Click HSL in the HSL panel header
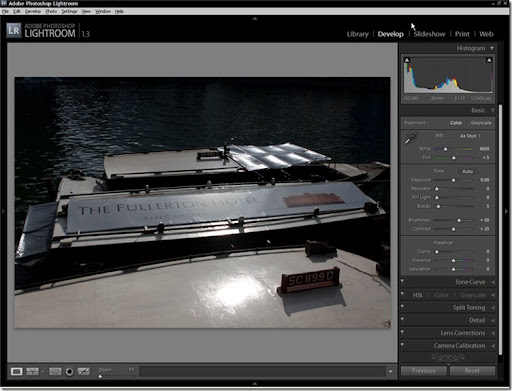The width and height of the screenshot is (512, 391). (x=418, y=295)
